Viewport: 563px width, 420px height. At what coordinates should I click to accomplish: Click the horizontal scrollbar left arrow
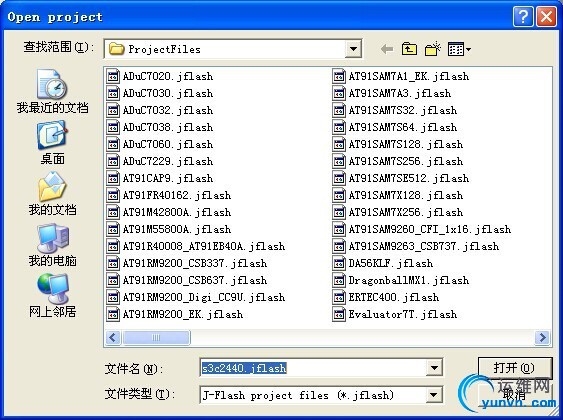click(x=113, y=337)
